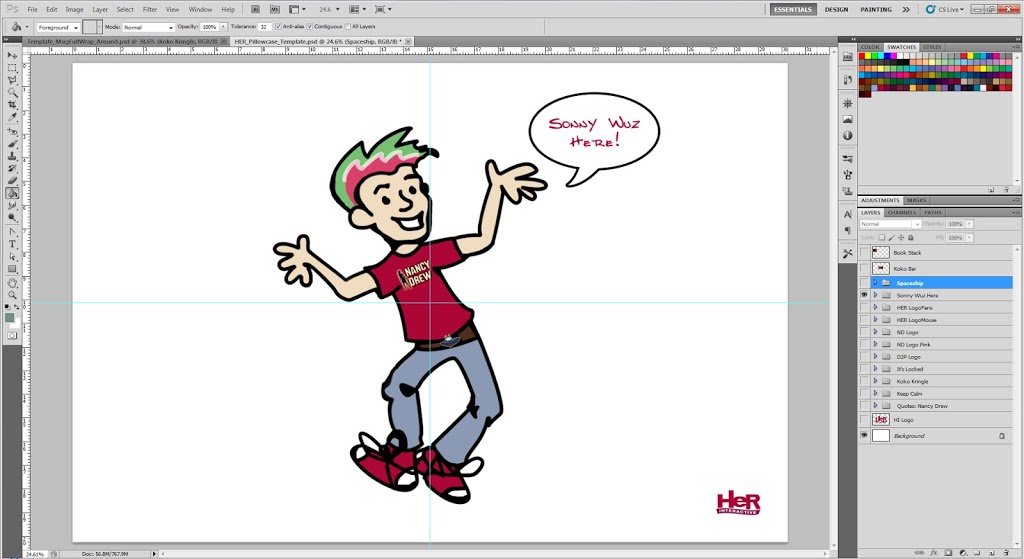
Task: Open the CS Live button
Action: pyautogui.click(x=944, y=10)
